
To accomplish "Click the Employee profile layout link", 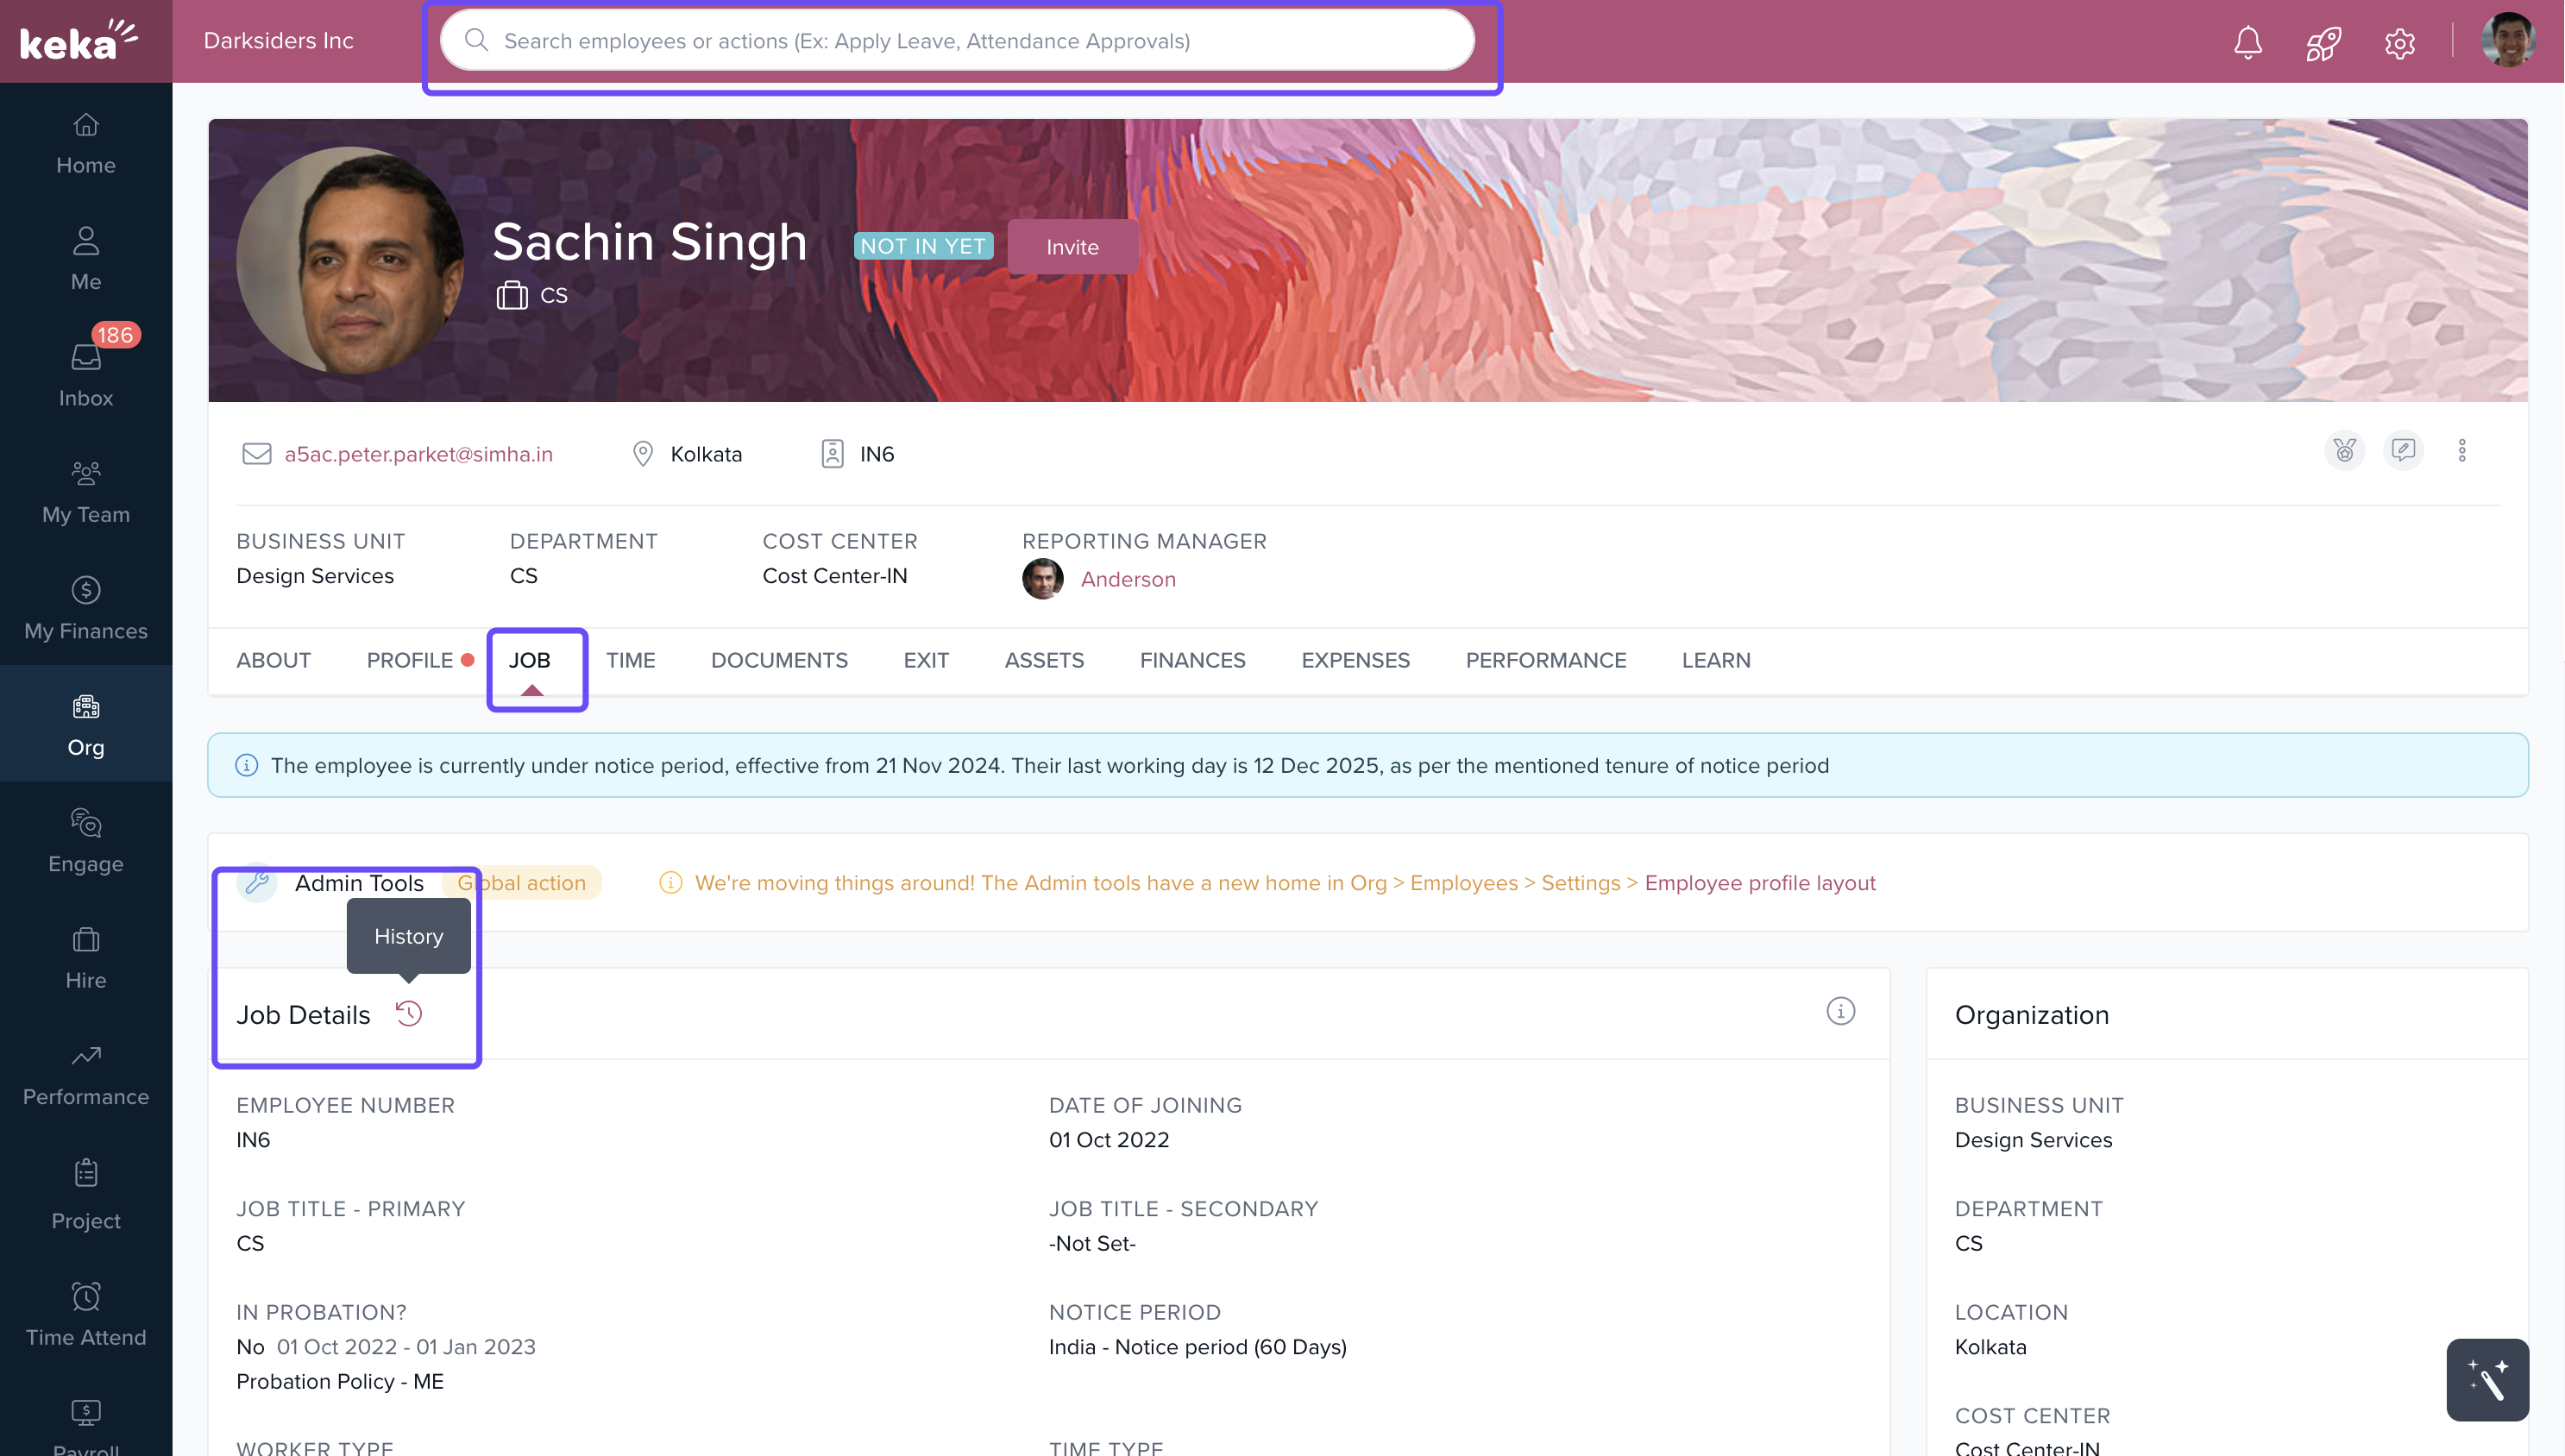I will [1759, 883].
